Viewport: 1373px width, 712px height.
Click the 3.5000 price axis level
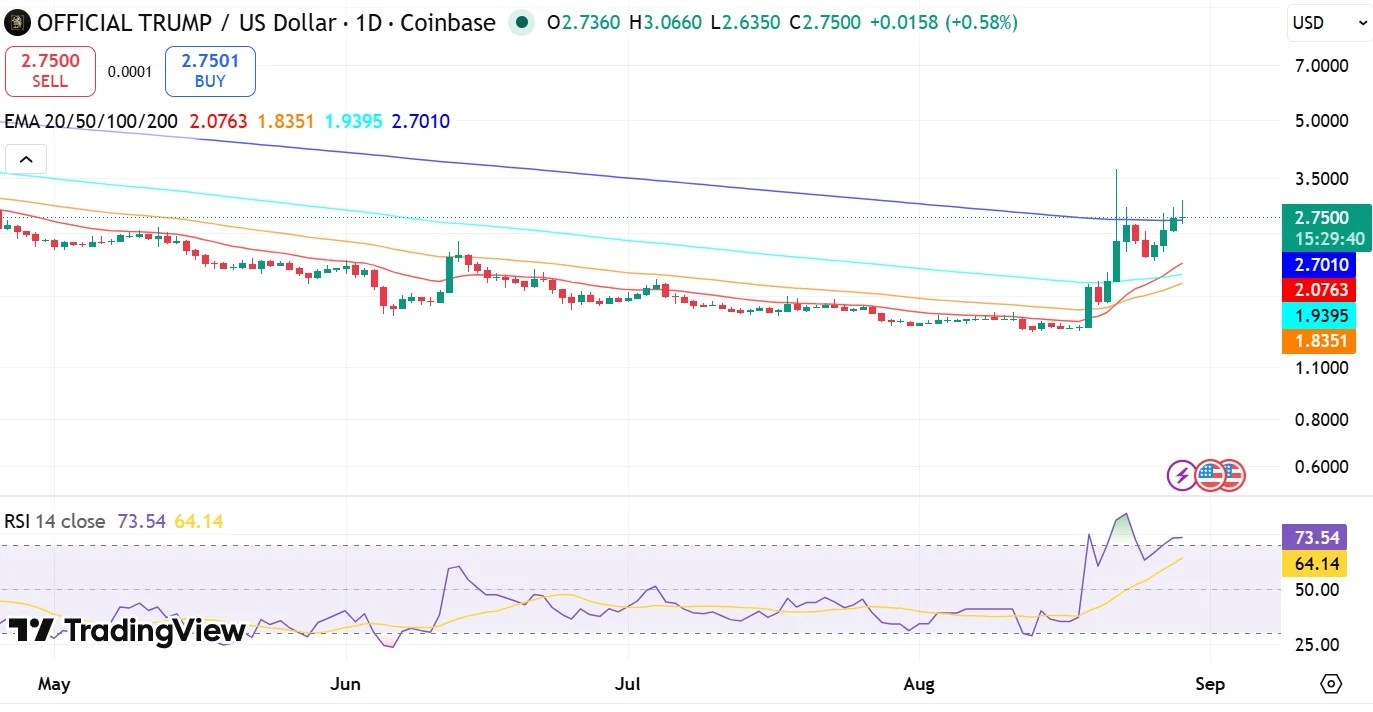(x=1322, y=179)
